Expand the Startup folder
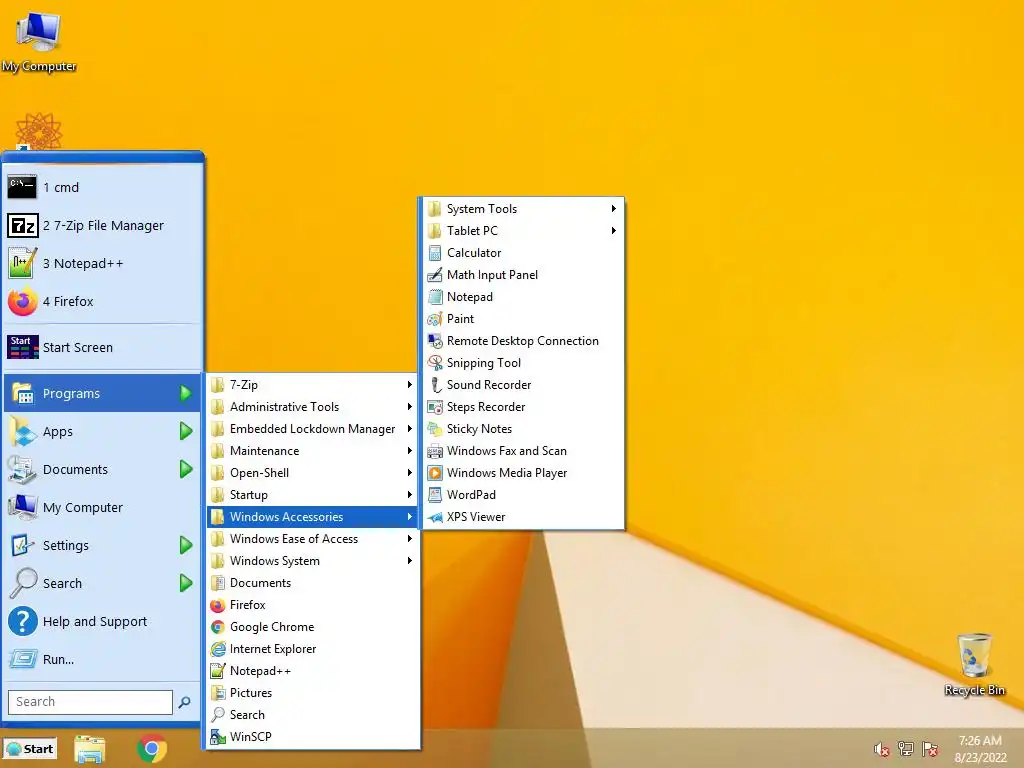This screenshot has width=1024, height=768. [312, 494]
